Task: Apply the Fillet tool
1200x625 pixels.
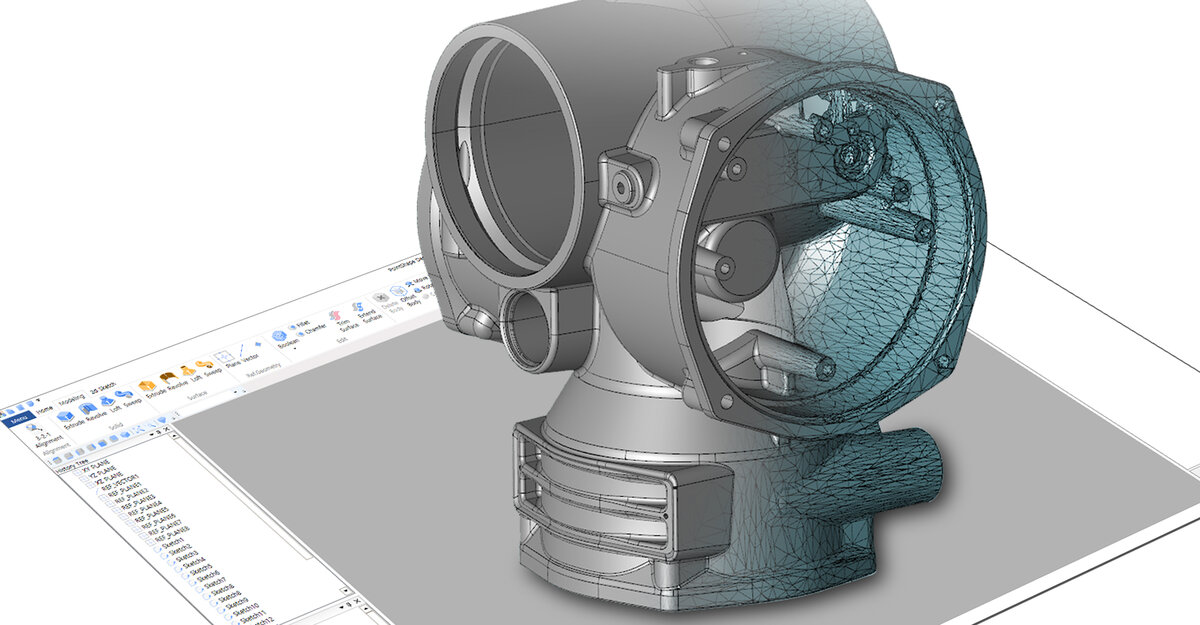Action: pyautogui.click(x=299, y=326)
